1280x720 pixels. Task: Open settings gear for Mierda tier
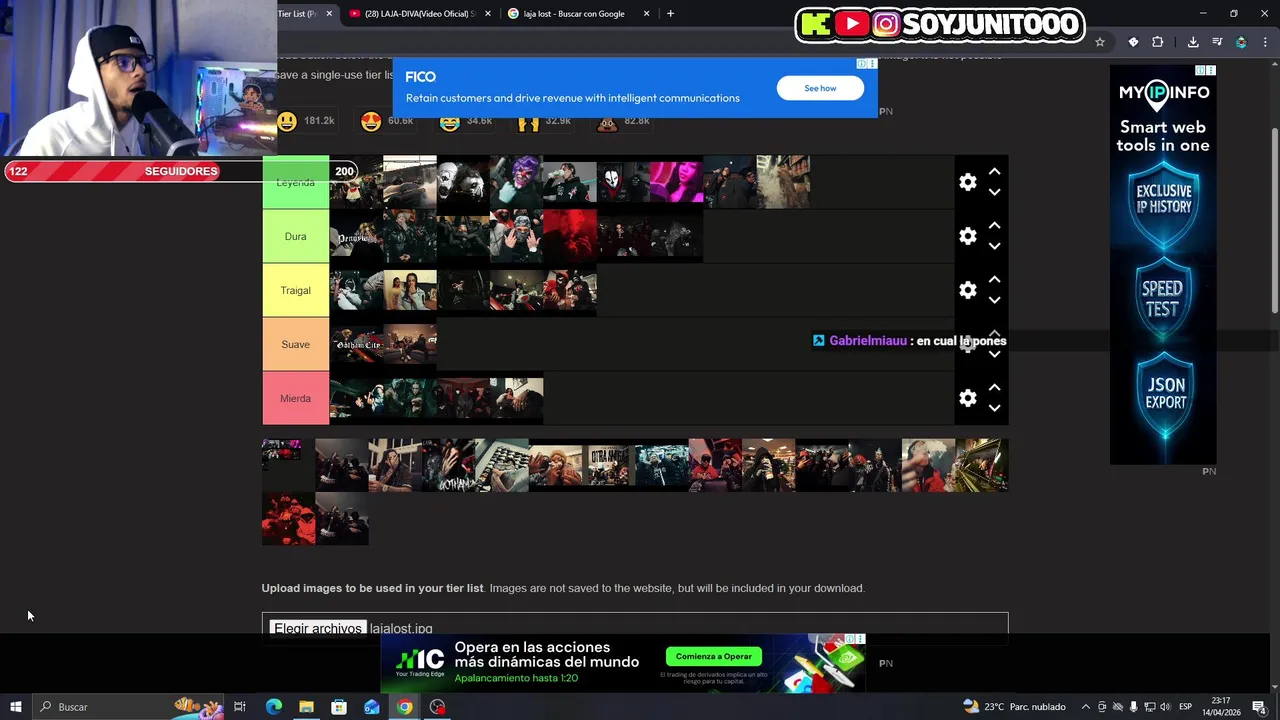(x=967, y=398)
